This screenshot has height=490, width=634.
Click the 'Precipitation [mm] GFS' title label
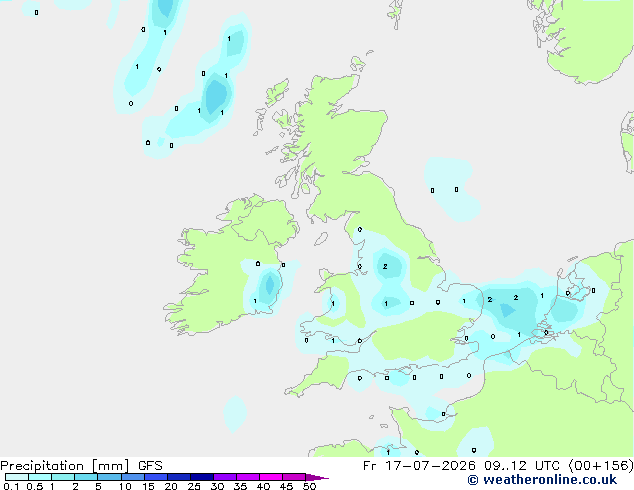point(81,466)
